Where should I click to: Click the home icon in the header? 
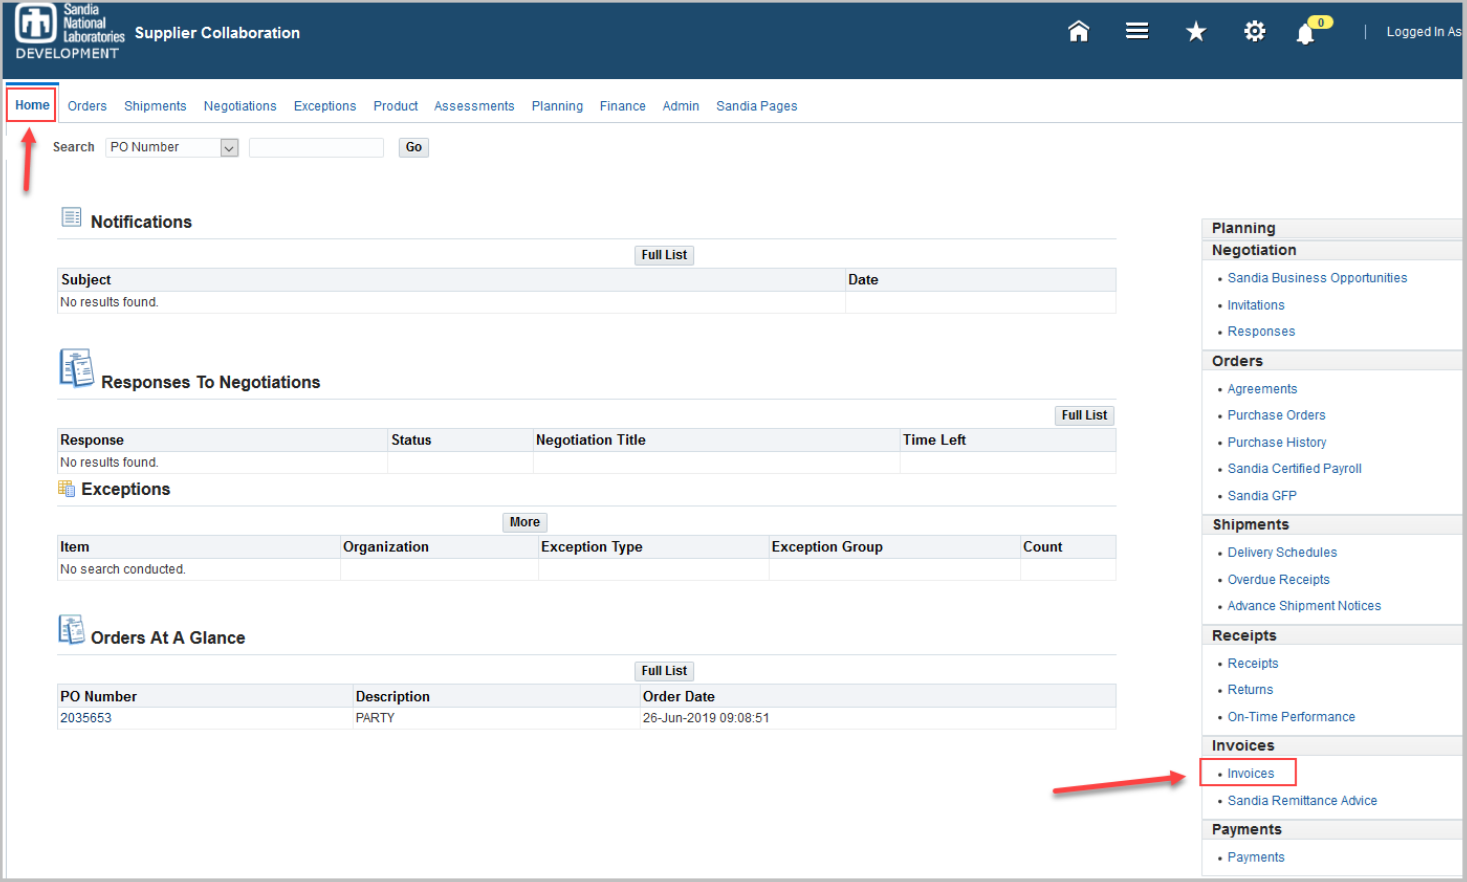(1078, 31)
